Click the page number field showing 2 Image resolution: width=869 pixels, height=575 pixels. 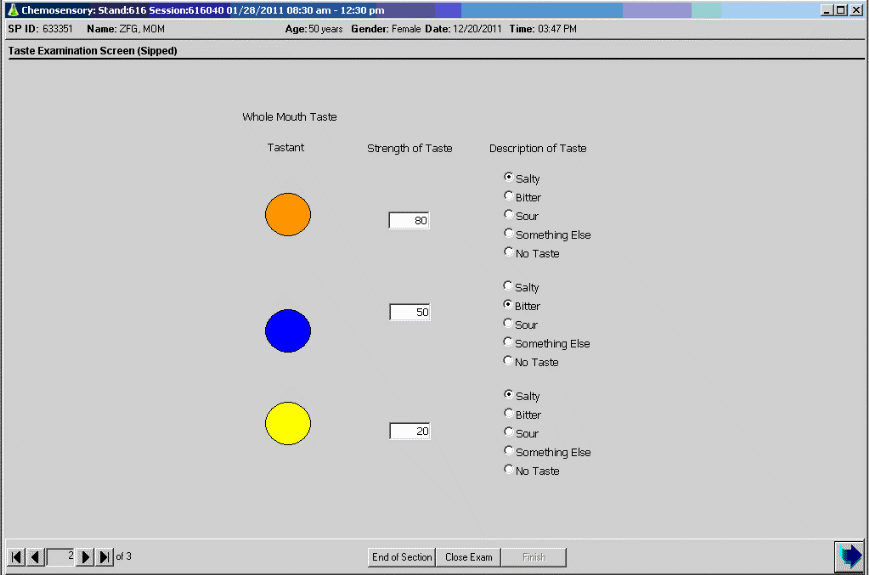coord(61,557)
